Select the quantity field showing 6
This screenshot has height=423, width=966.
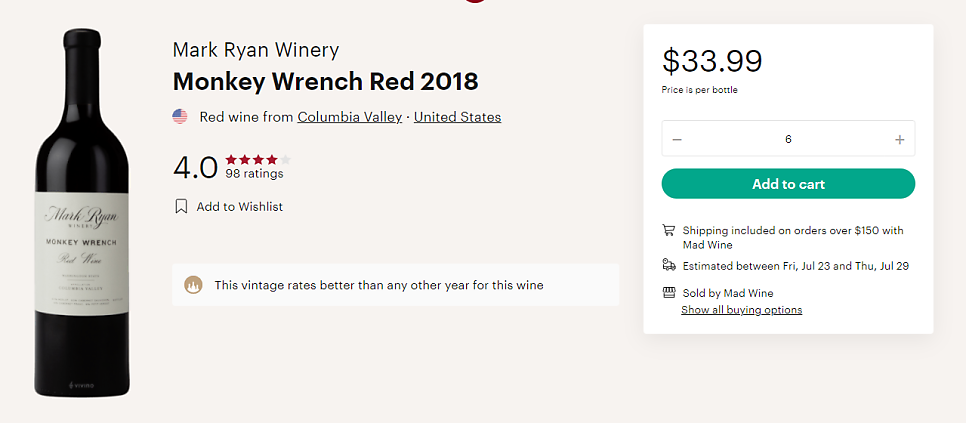coord(788,139)
